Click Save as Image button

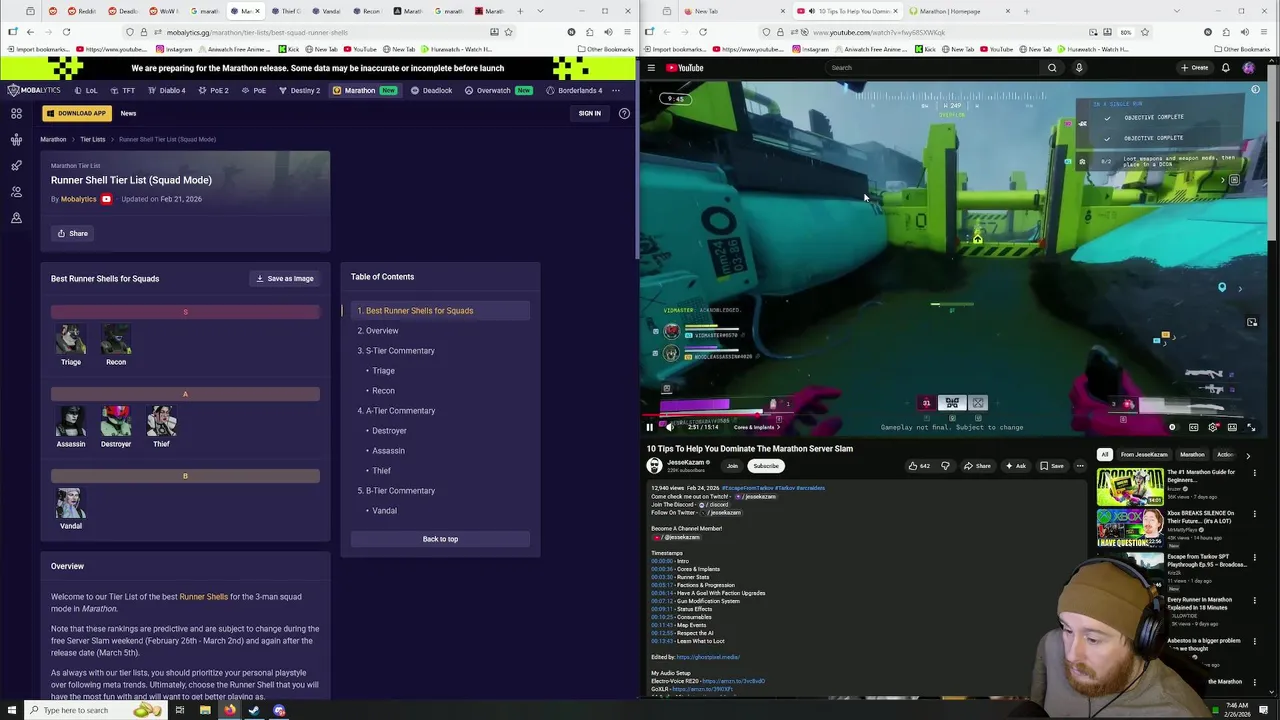pyautogui.click(x=285, y=278)
